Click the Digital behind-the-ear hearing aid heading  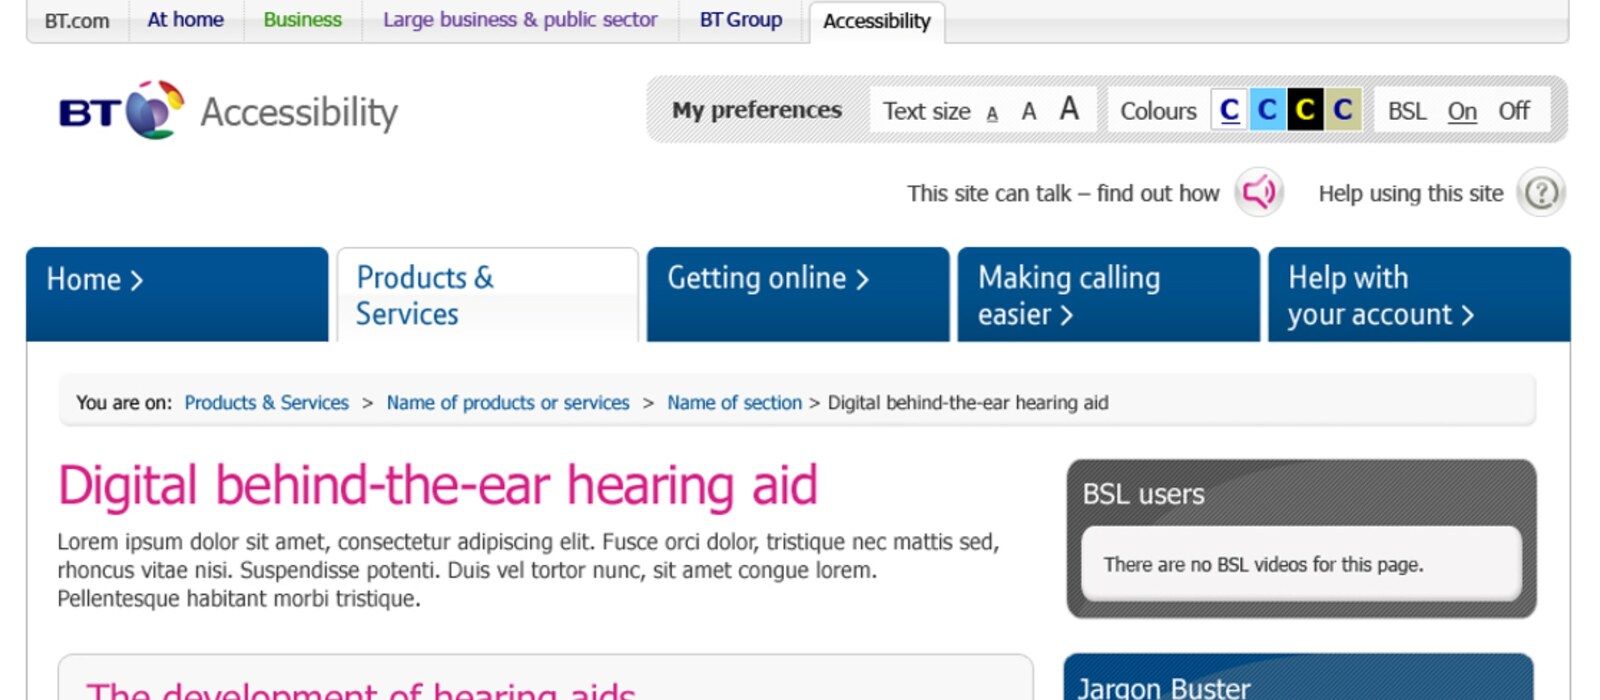coord(438,485)
